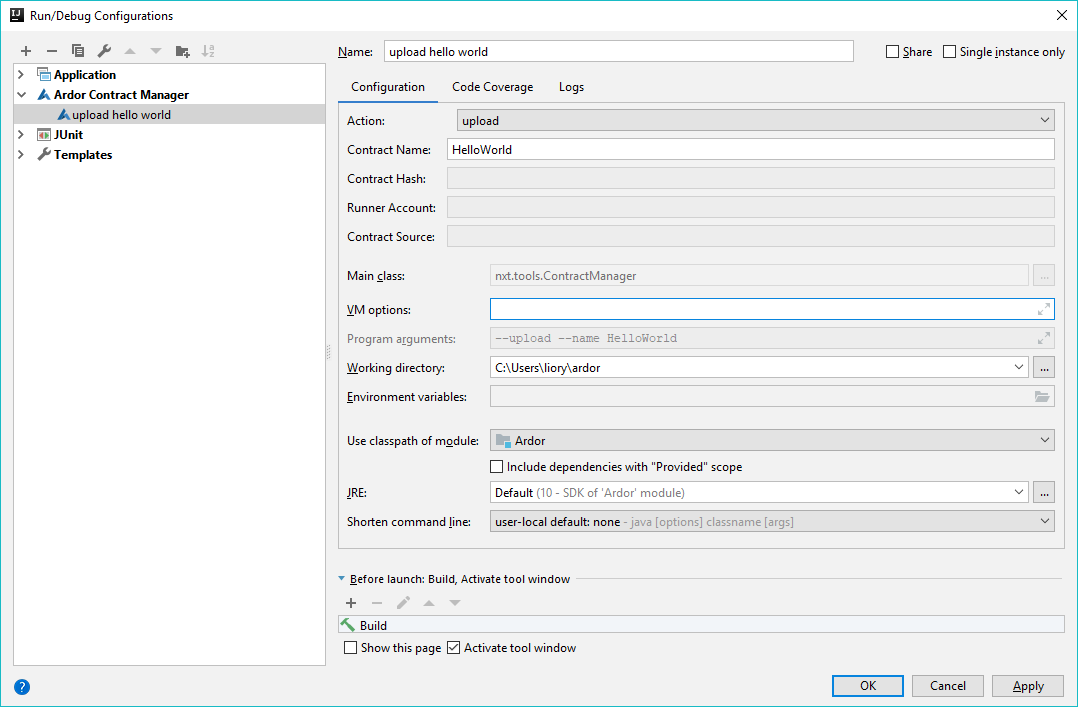This screenshot has width=1078, height=707.
Task: Click the sort configurations alphabetically icon
Action: [x=208, y=51]
